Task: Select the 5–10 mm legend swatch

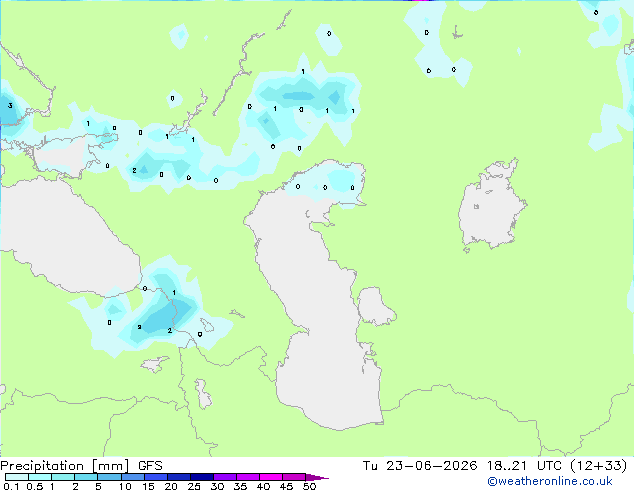Action: point(109,477)
